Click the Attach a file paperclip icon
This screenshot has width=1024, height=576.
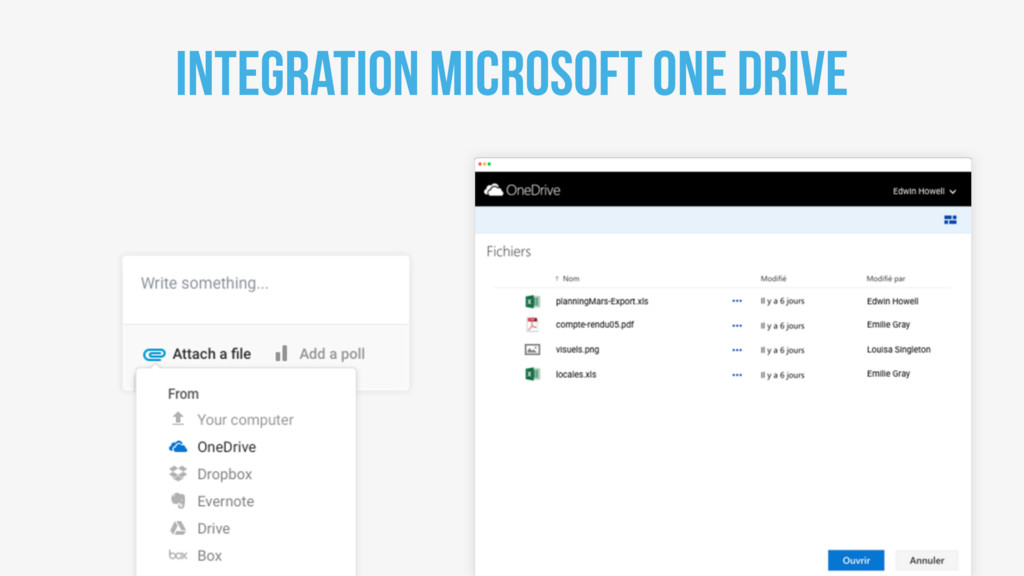(x=154, y=354)
